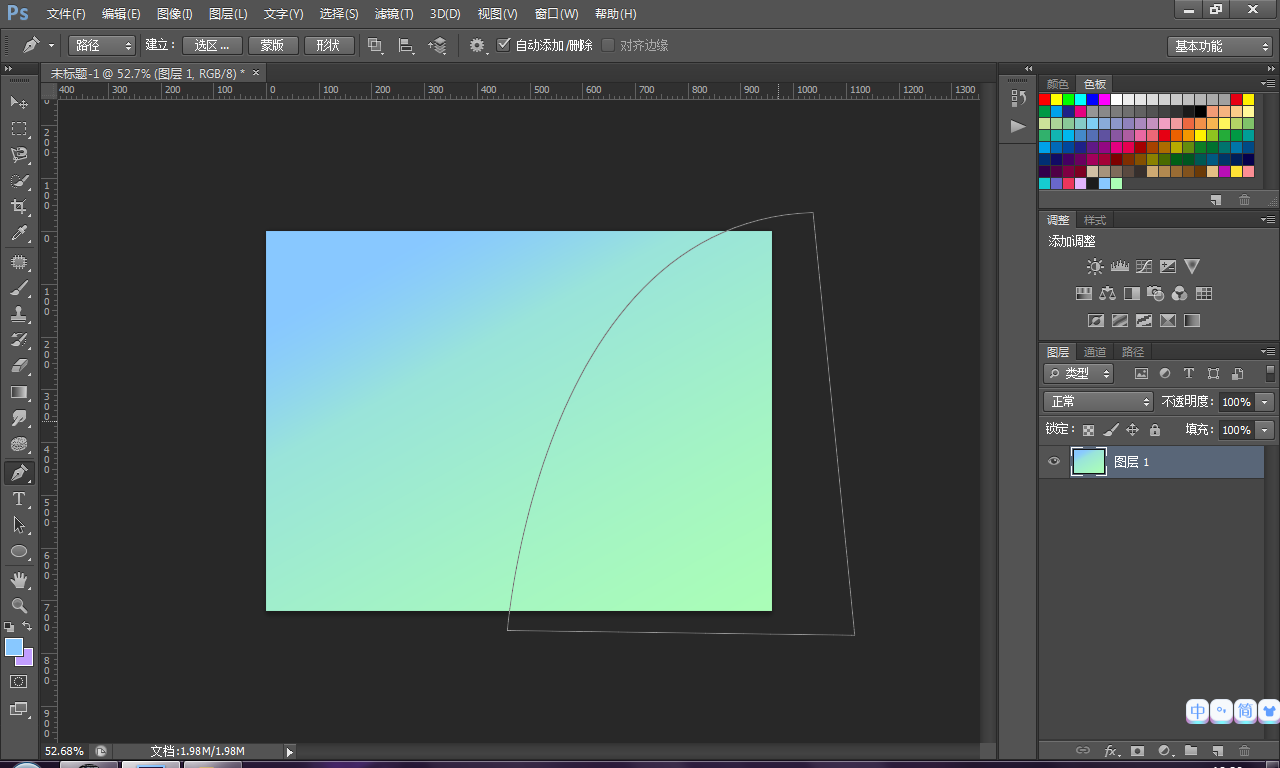Toggle Quick Mask mode
This screenshot has width=1280, height=768.
point(19,681)
